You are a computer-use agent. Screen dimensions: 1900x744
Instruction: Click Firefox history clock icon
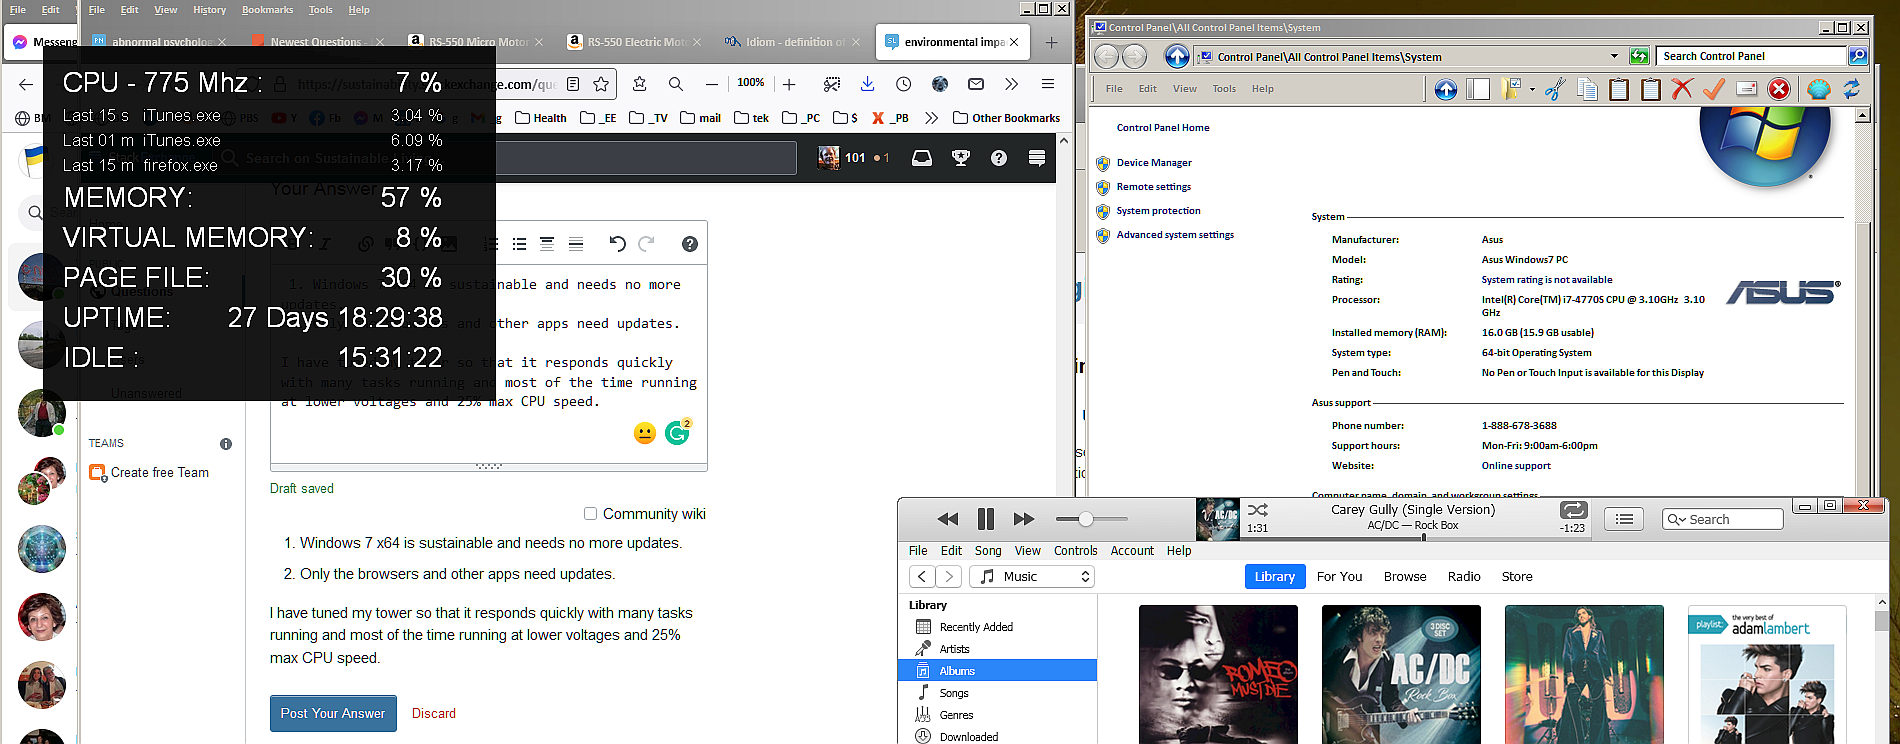tap(903, 84)
